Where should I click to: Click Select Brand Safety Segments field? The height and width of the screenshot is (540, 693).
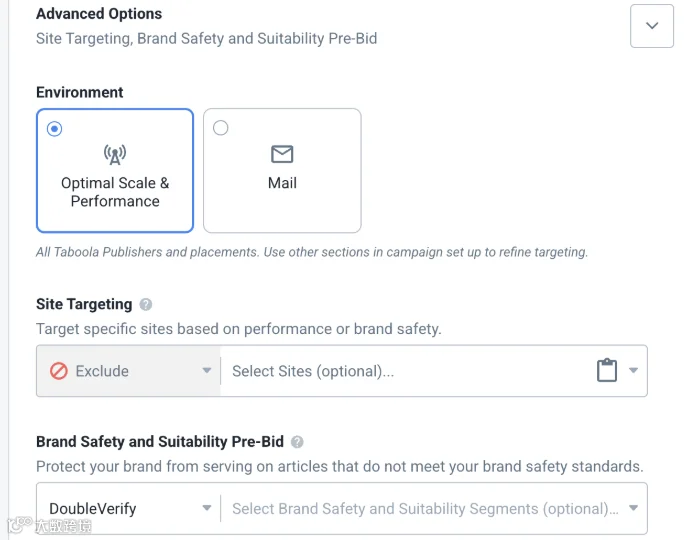pos(424,508)
